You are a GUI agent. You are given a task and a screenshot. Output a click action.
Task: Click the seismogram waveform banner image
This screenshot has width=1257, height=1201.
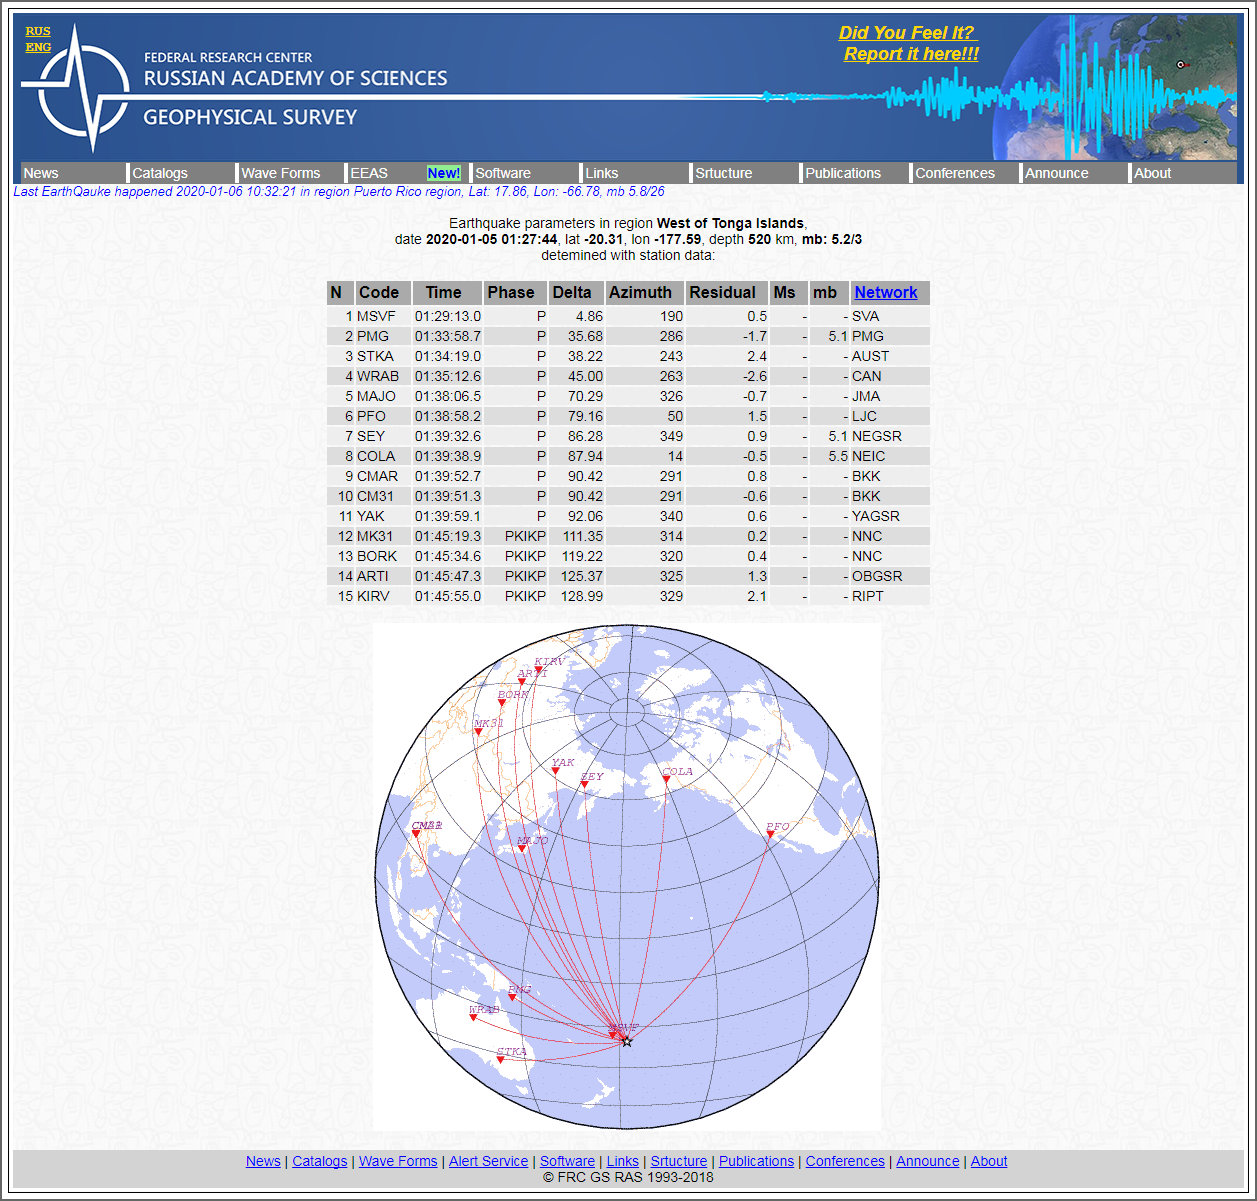[x=1000, y=89]
